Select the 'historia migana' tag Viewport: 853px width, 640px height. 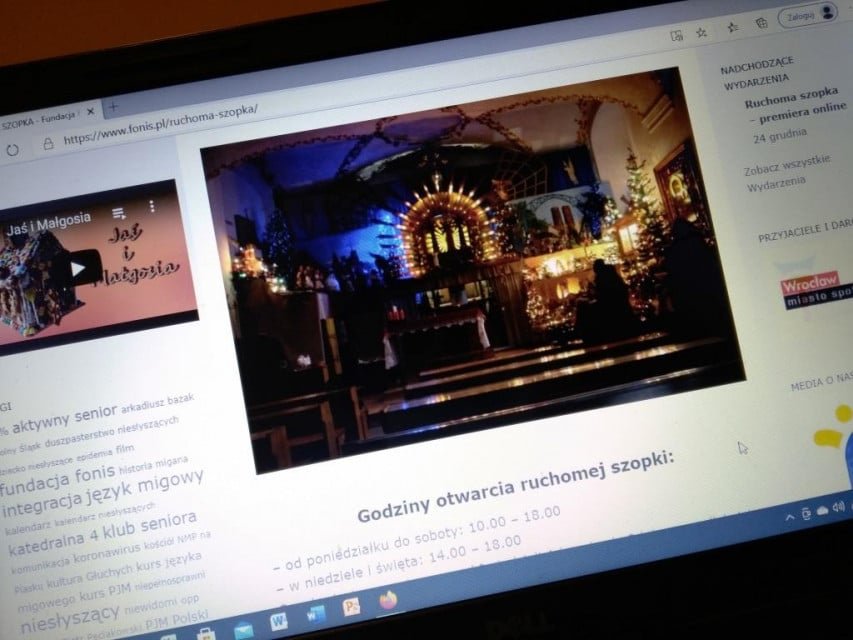pos(153,465)
